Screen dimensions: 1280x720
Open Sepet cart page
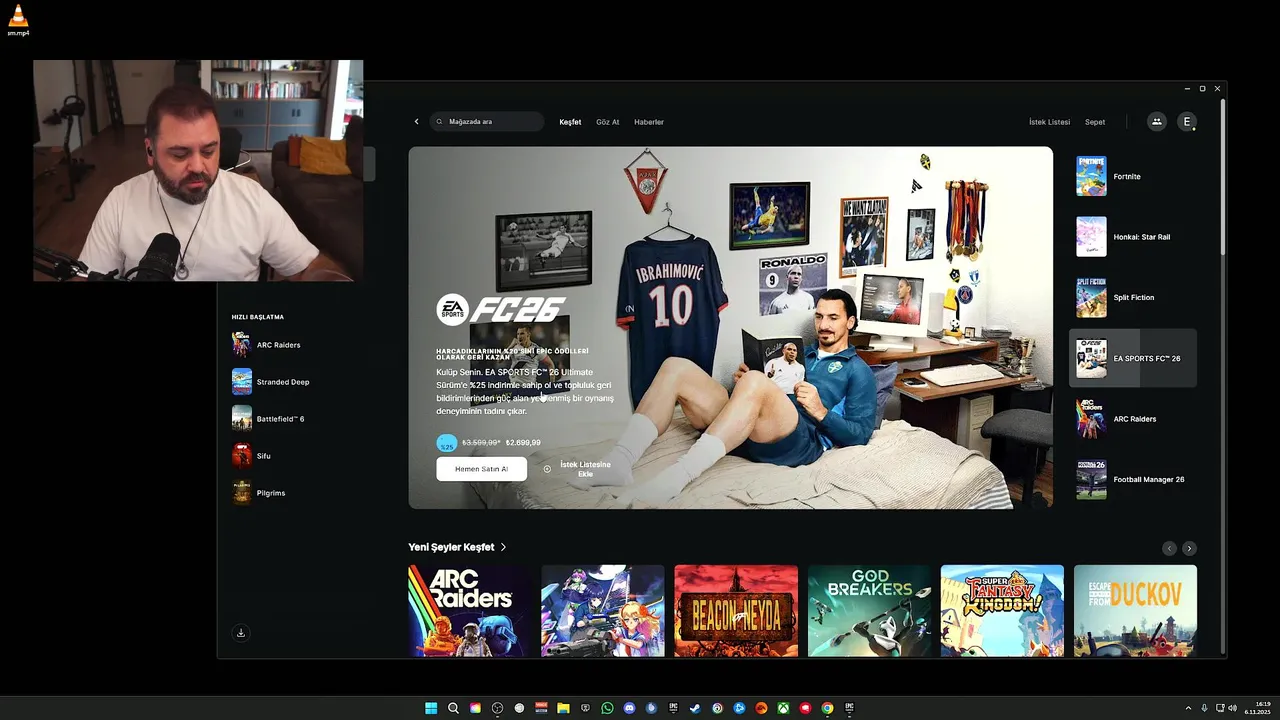[1095, 122]
